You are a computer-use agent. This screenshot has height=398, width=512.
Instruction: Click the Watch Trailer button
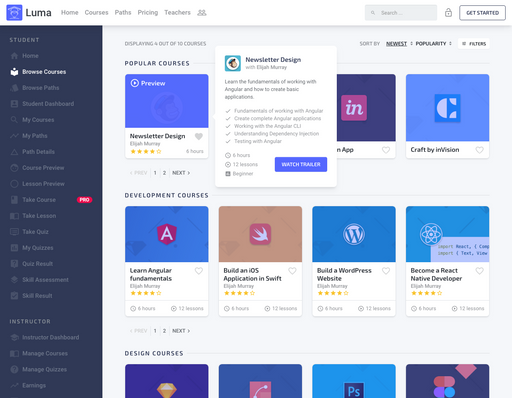pos(301,164)
